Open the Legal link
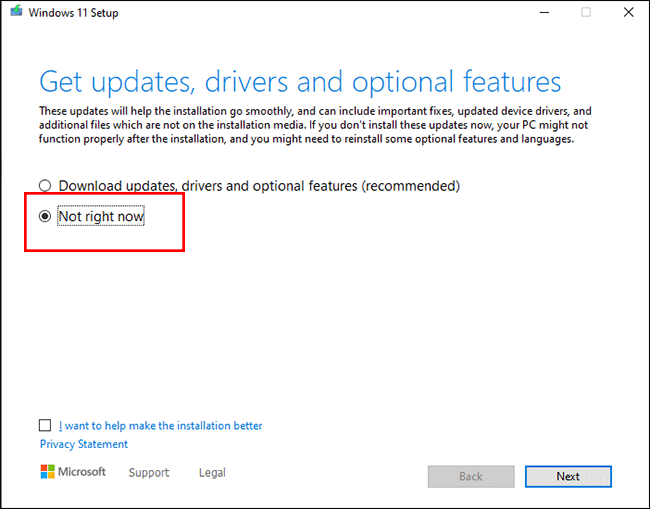Viewport: 650px width, 509px height. (212, 473)
